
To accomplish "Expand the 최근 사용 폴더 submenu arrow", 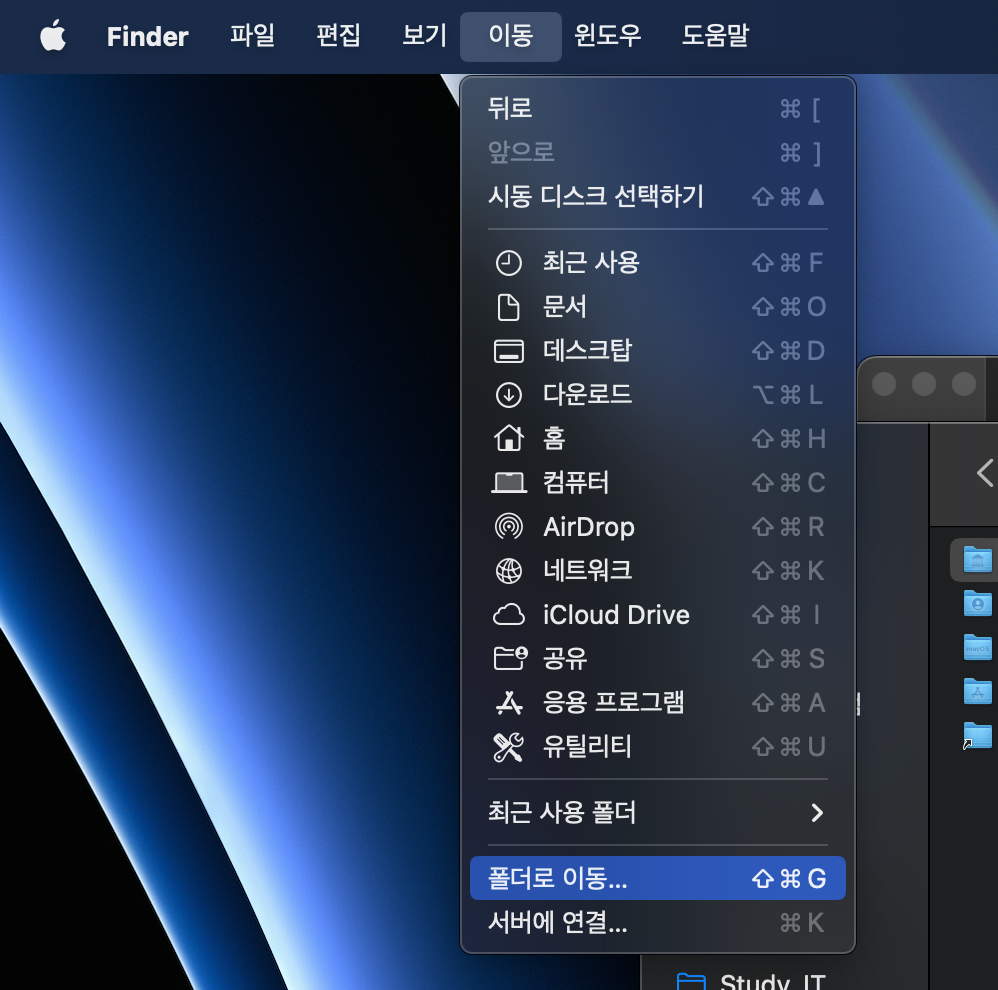I will [817, 812].
